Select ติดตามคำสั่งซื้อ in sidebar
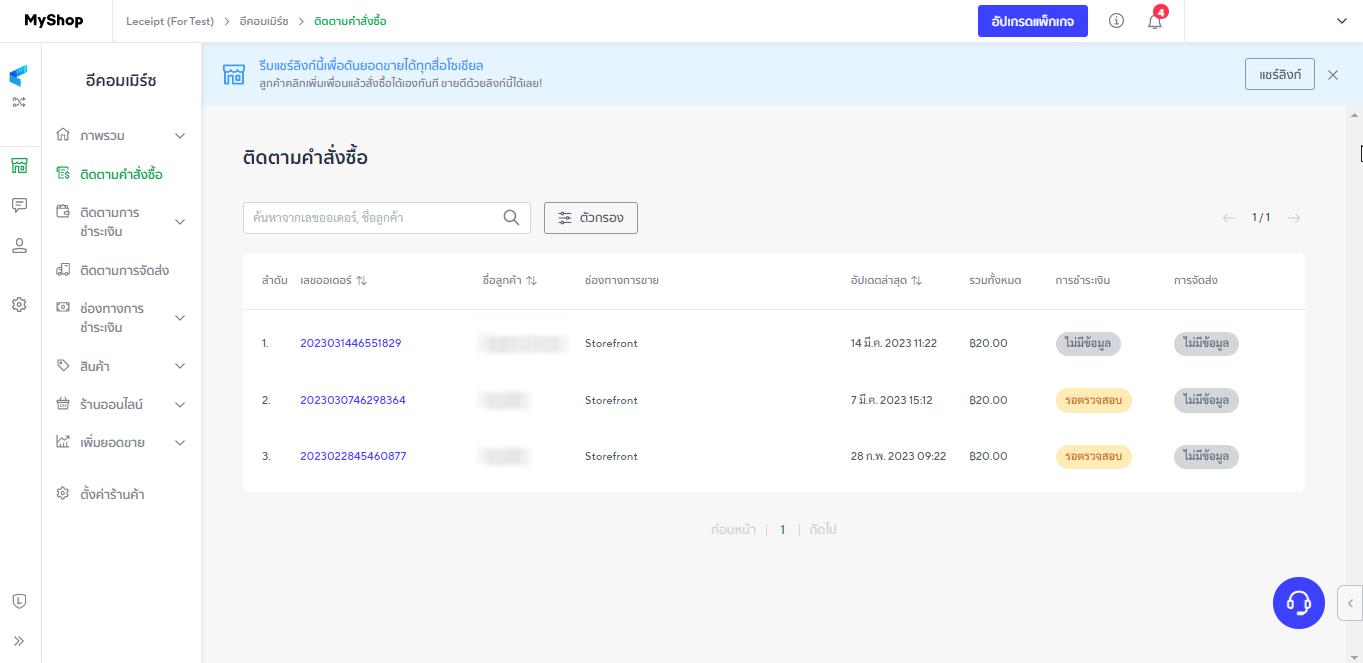Viewport: 1363px width, 663px height. point(121,174)
